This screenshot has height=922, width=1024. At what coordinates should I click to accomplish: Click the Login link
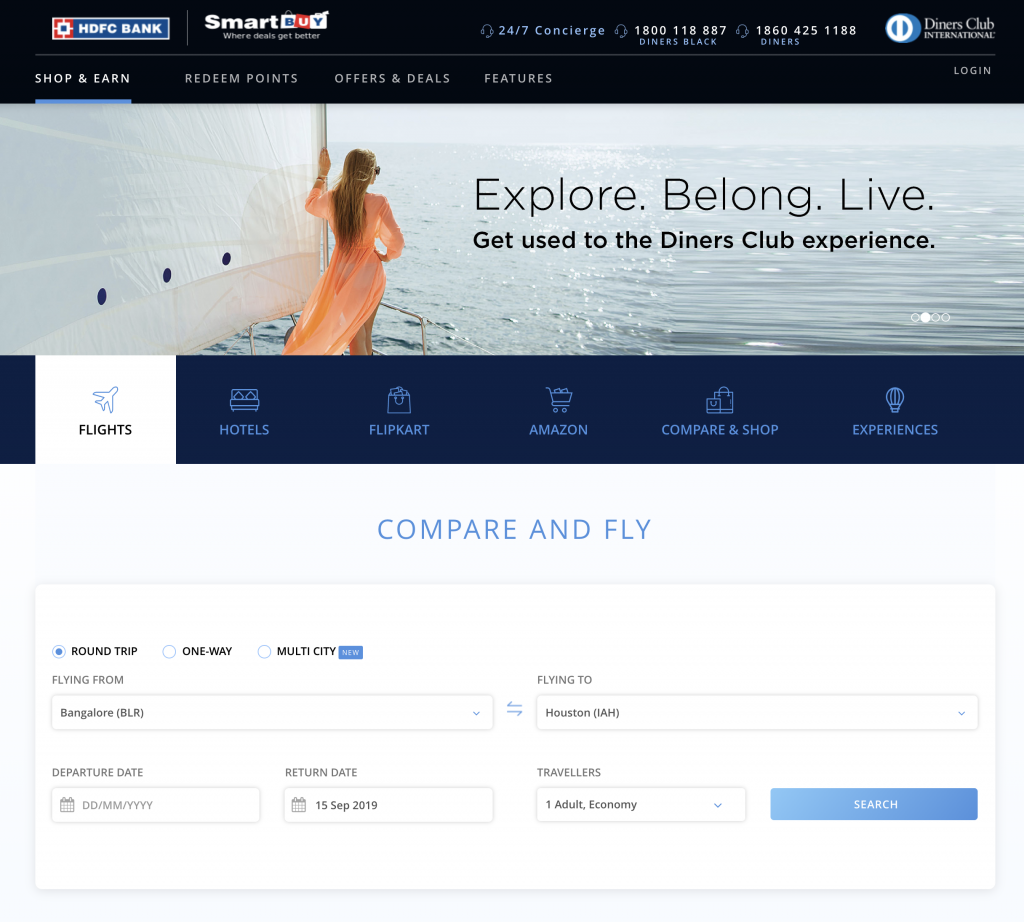pos(972,71)
